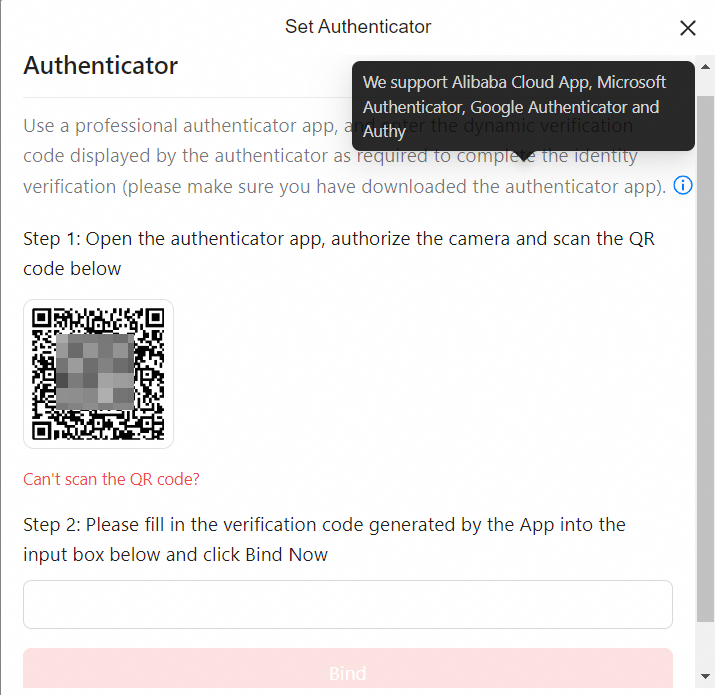Click the supported apps tooltip text
The width and height of the screenshot is (715, 695).
coord(514,106)
